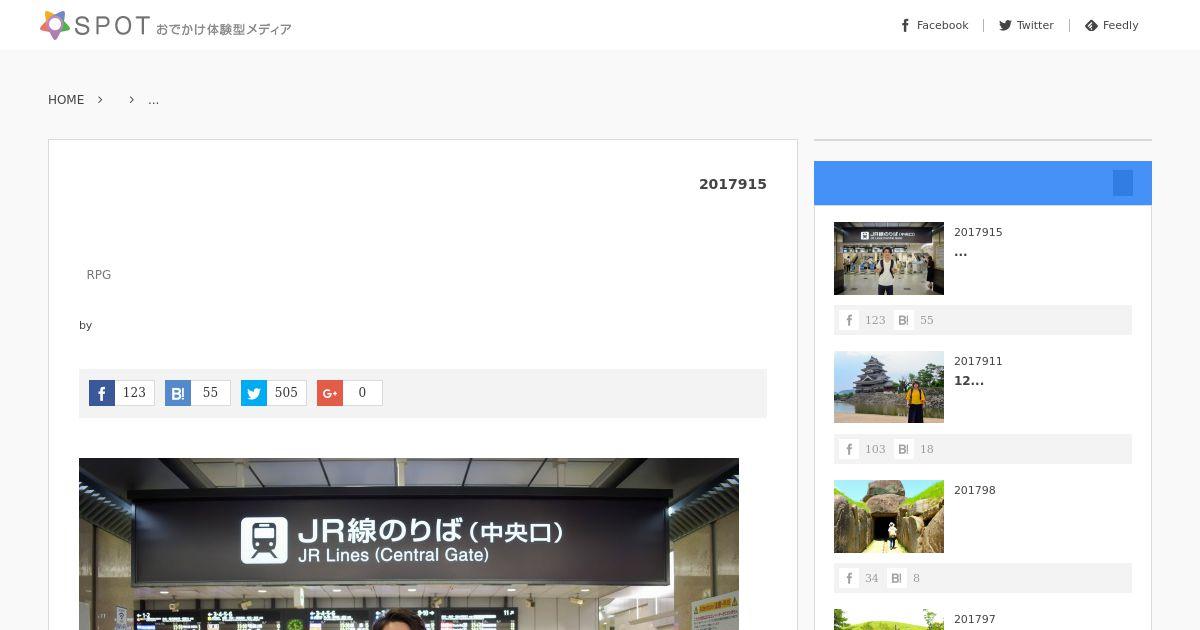Click the 505 Twitter share count
1200x630 pixels.
coord(286,393)
